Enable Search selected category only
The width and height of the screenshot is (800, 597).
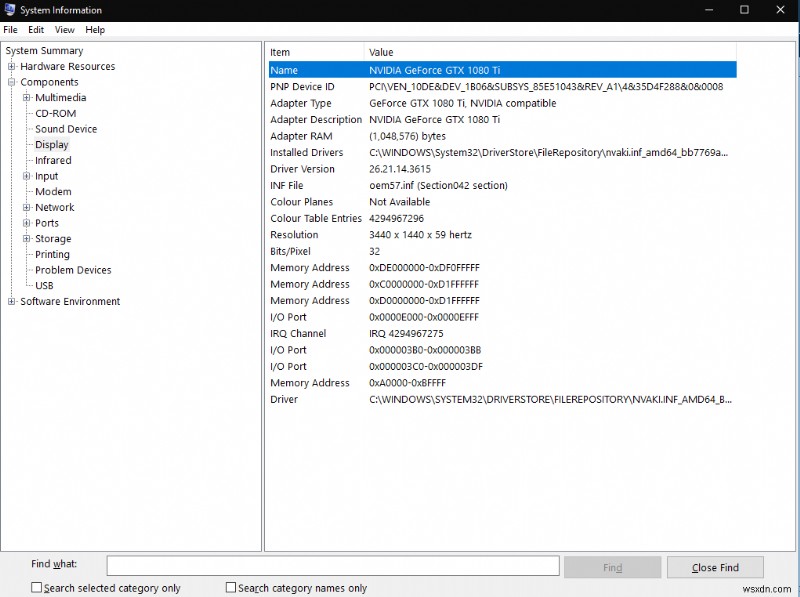point(36,587)
